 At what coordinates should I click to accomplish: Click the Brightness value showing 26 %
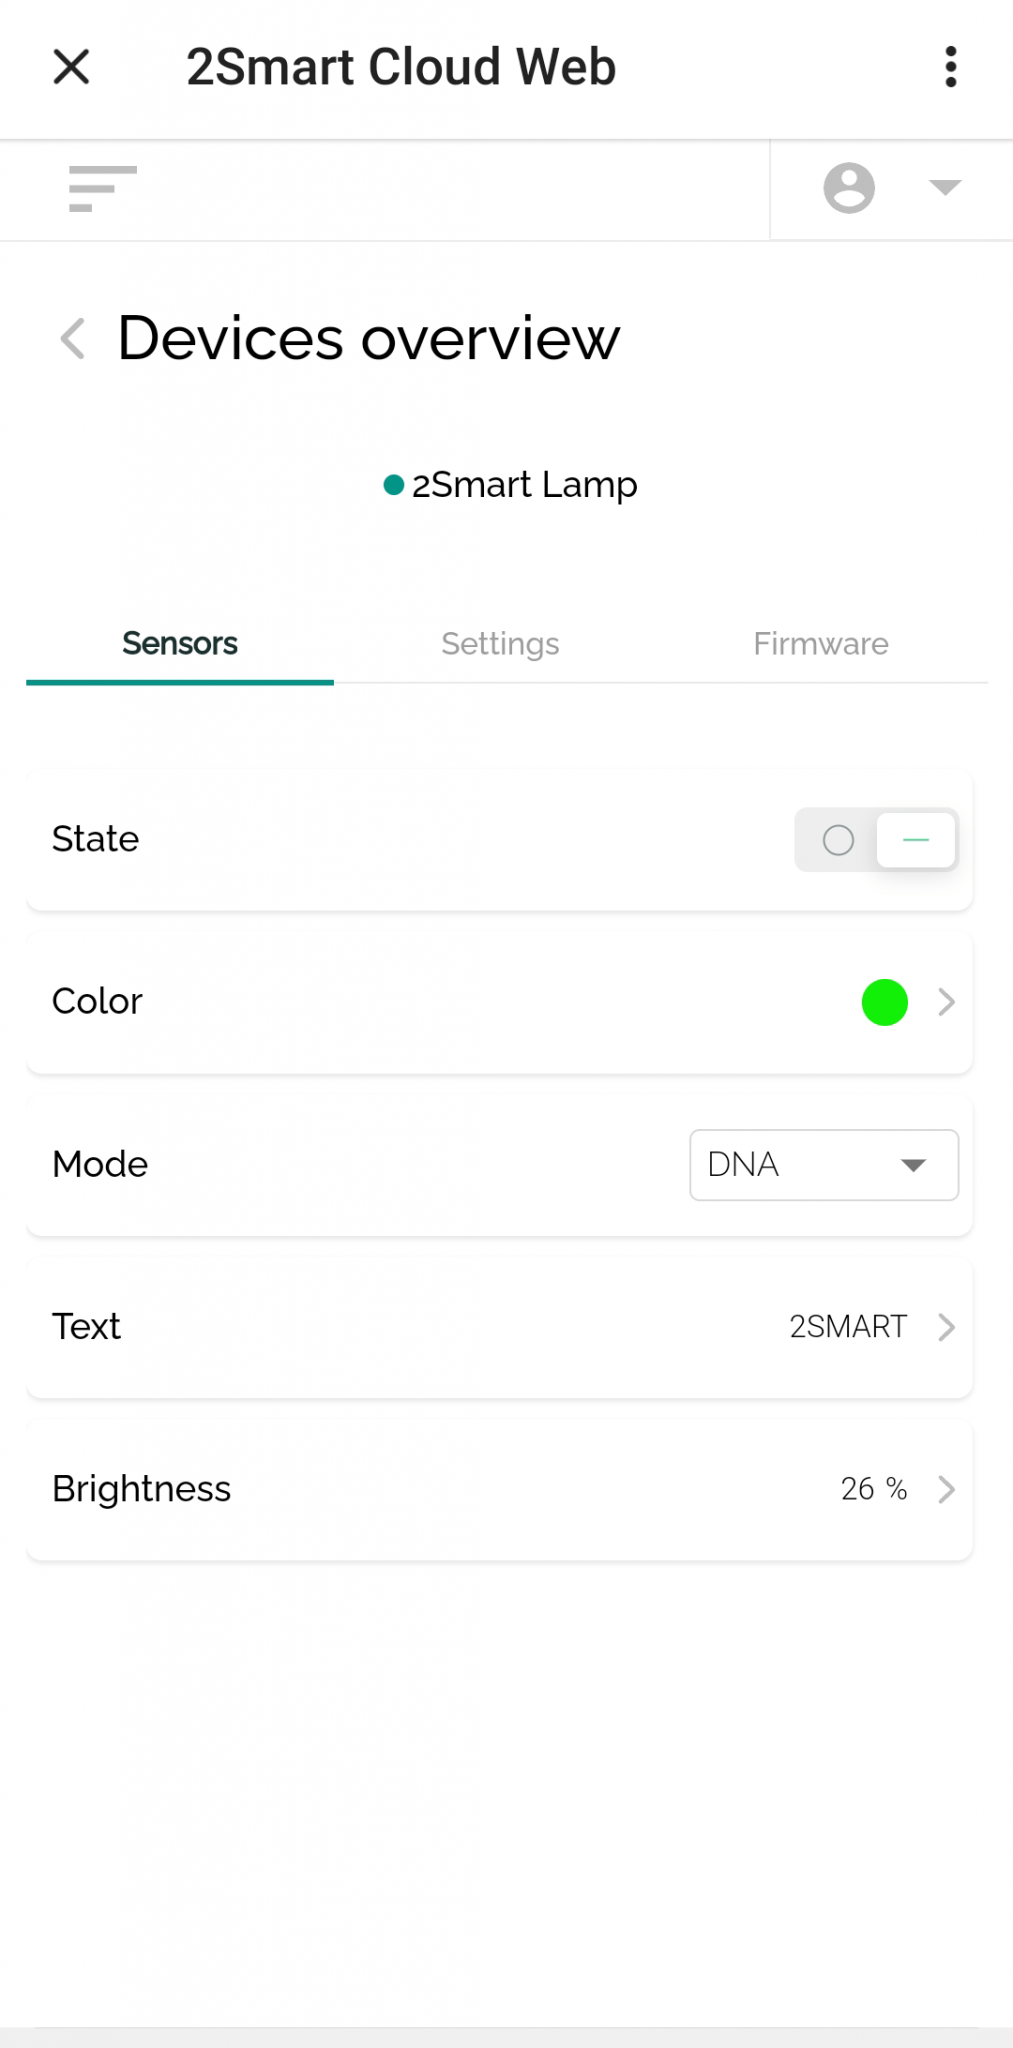(x=874, y=1489)
